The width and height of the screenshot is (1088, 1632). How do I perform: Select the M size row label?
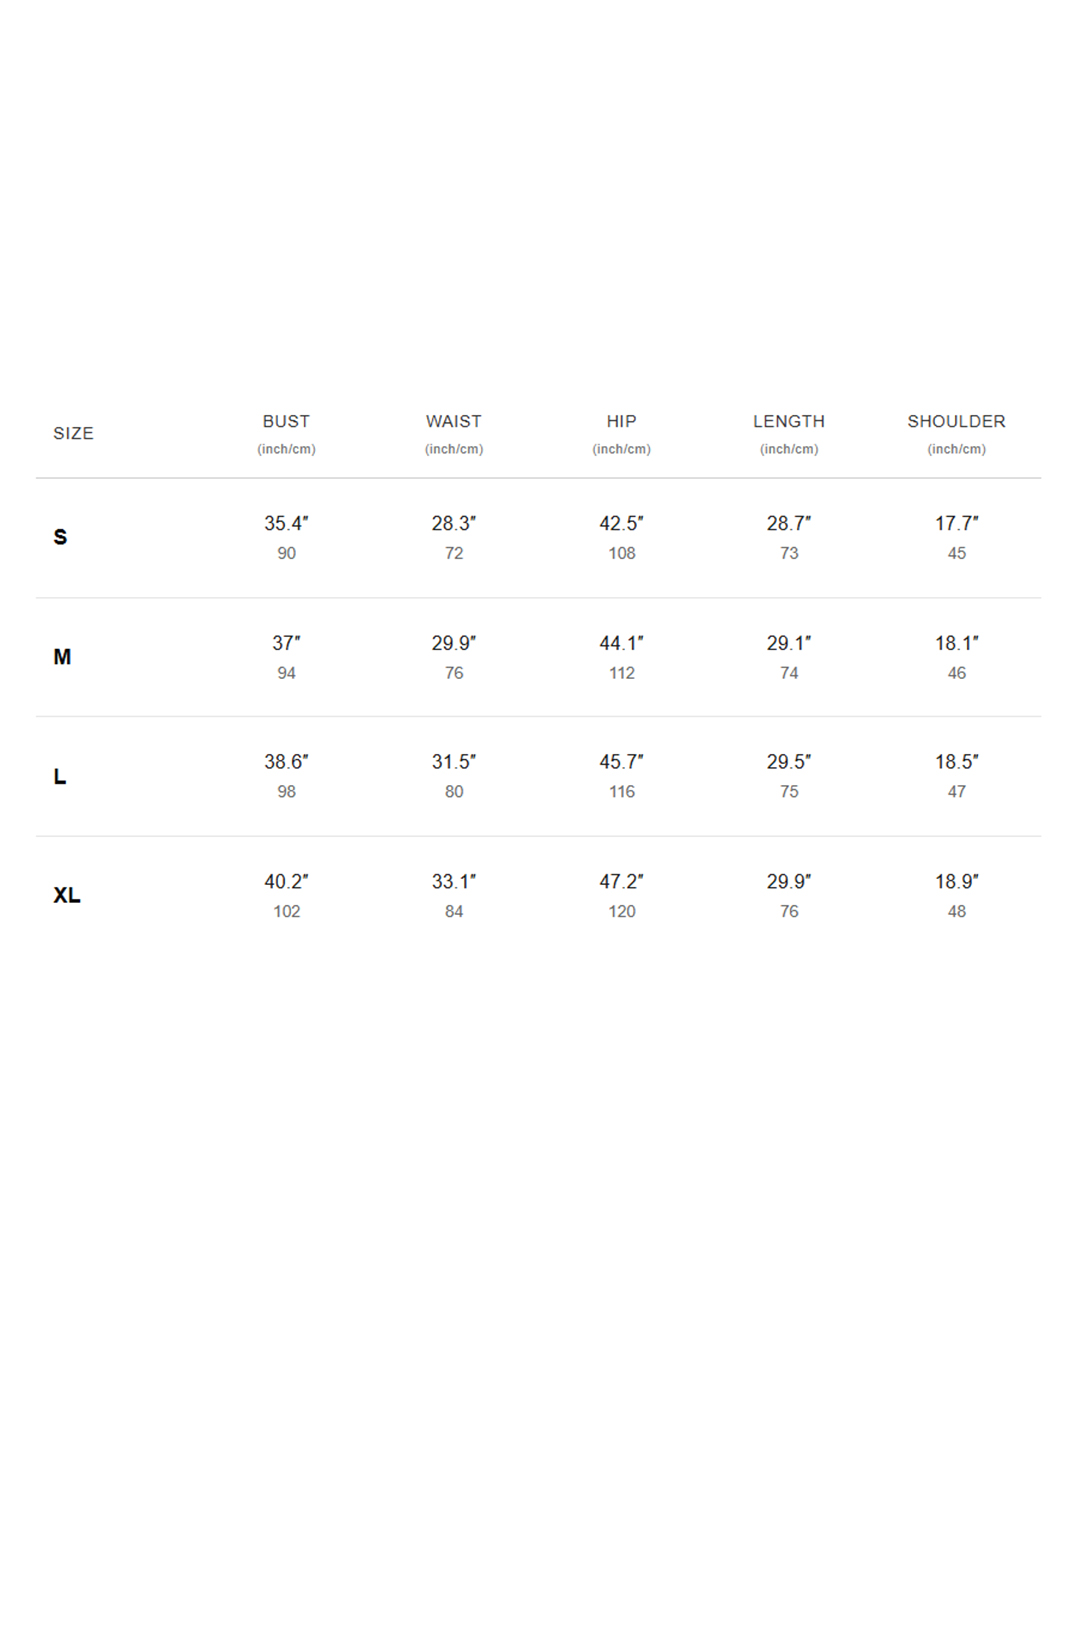click(62, 657)
